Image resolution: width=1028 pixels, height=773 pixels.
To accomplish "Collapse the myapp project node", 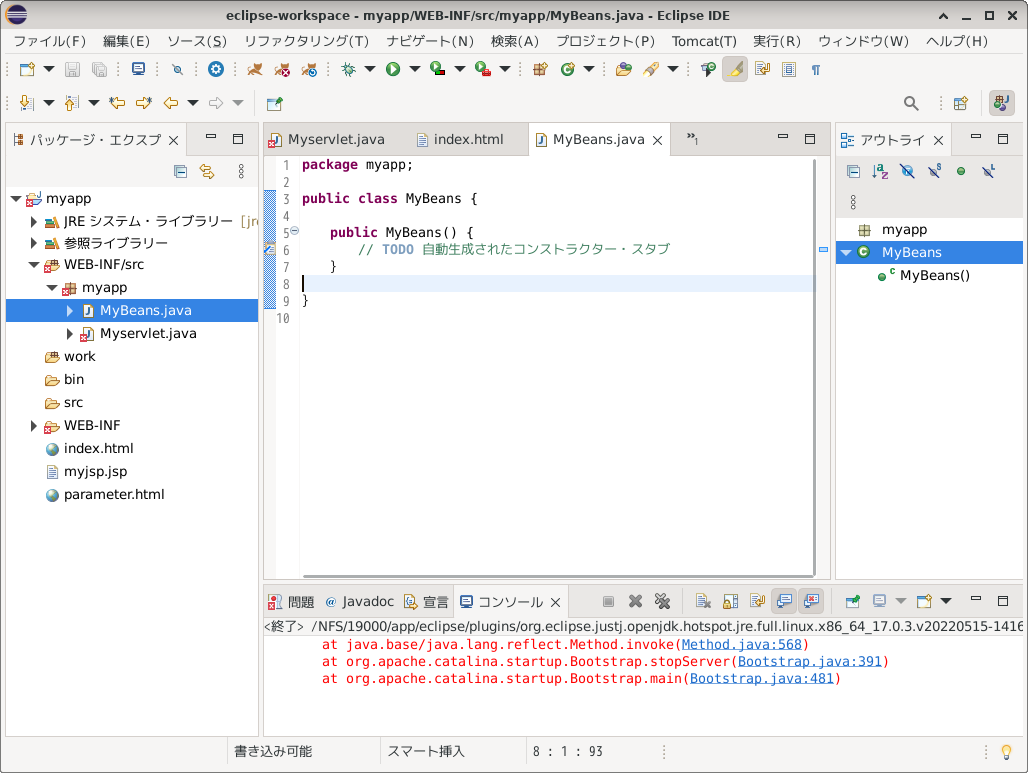I will 16,199.
